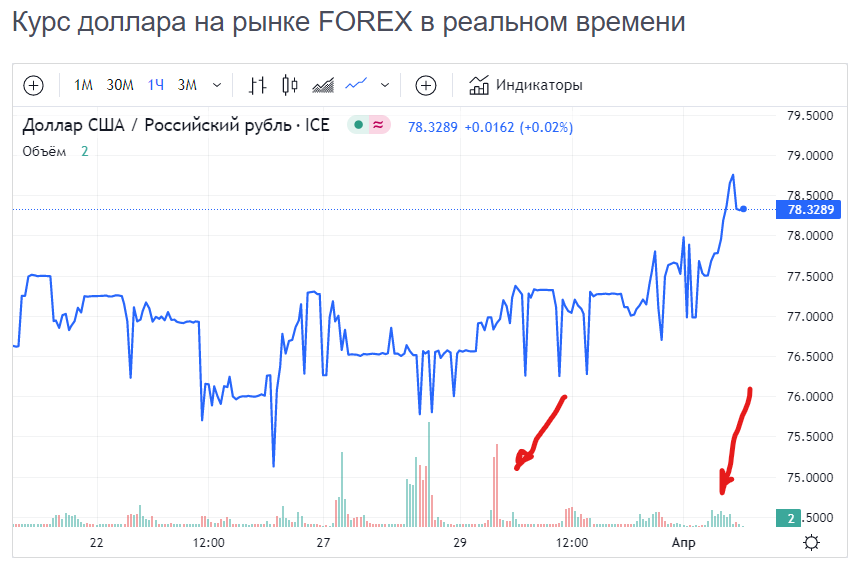The width and height of the screenshot is (853, 563).
Task: Switch to candlestick chart style
Action: click(x=291, y=85)
